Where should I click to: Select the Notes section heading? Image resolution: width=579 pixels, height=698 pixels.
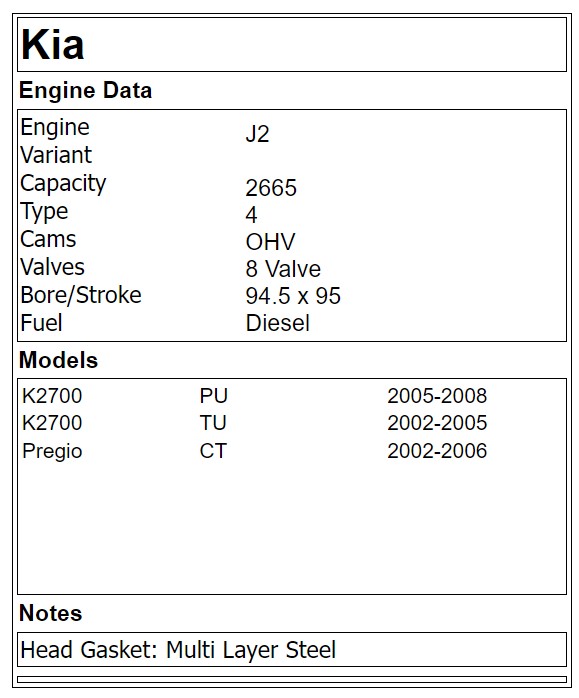50,613
